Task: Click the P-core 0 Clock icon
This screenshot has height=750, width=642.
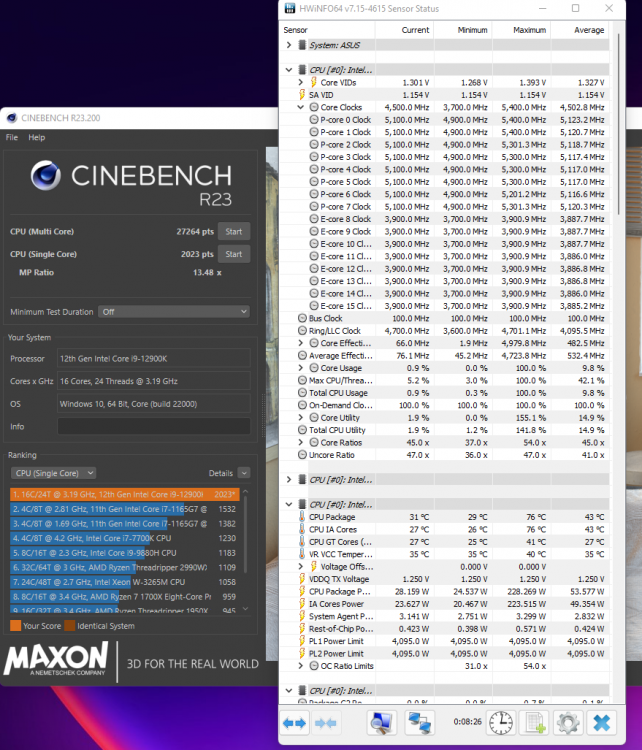Action: click(314, 120)
